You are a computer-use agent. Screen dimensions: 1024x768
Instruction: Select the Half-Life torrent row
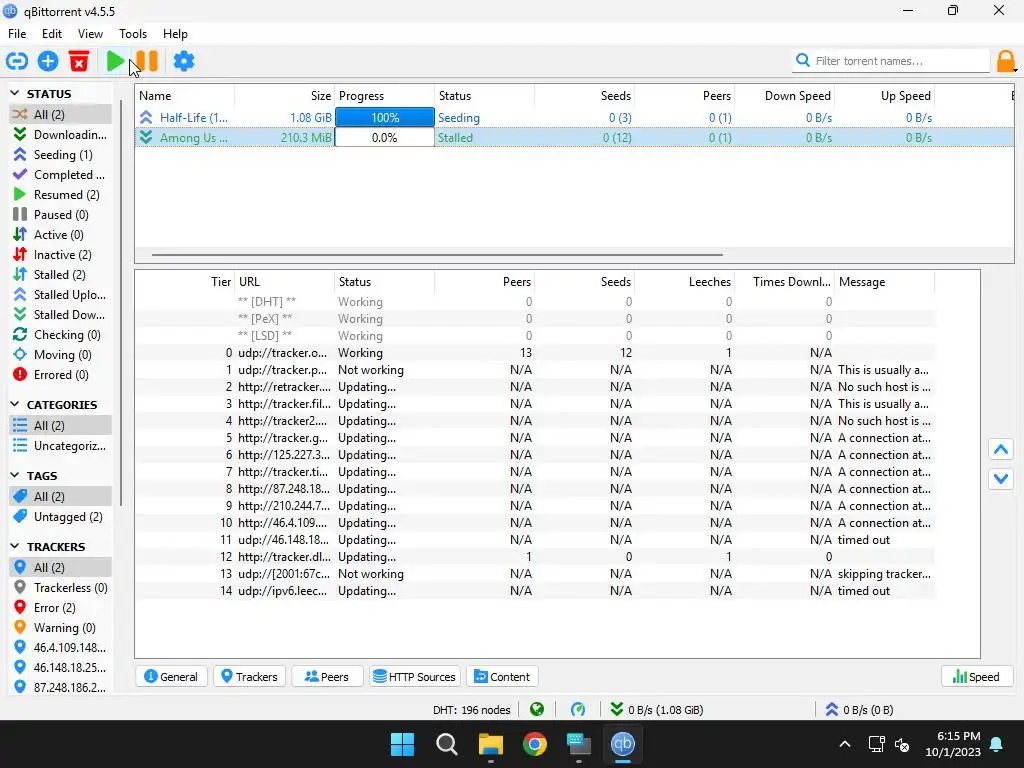[574, 118]
